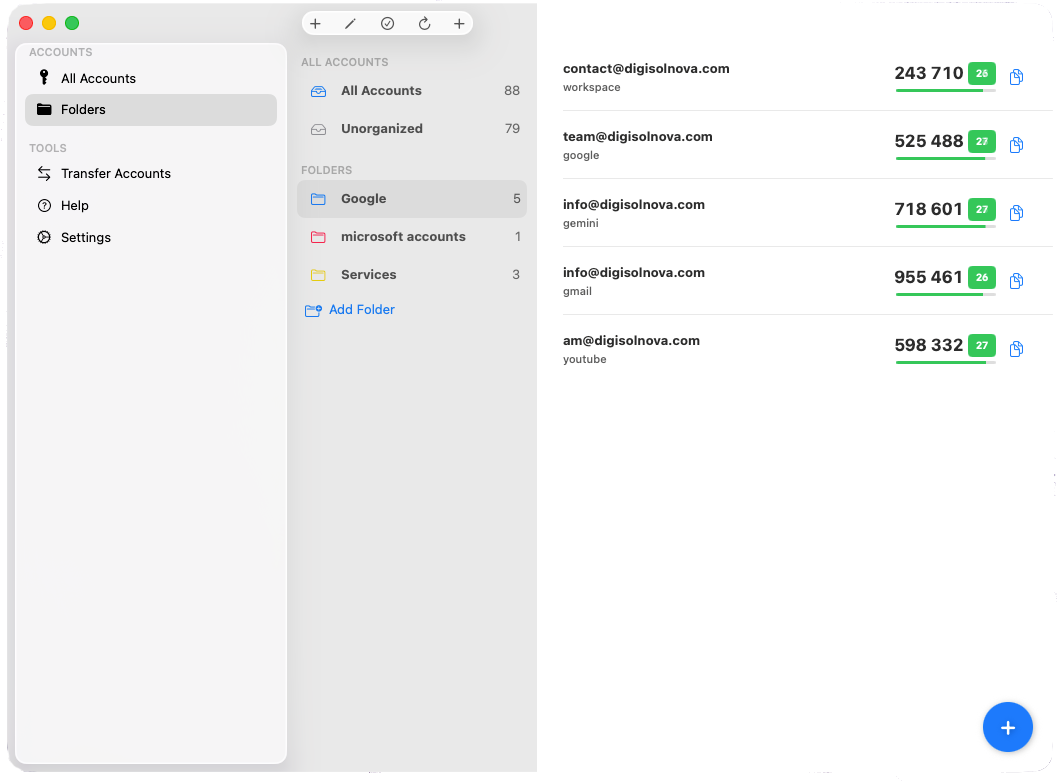Click the countdown badge for team@digisolnova.com
The width and height of the screenshot is (1057, 782).
click(x=981, y=141)
